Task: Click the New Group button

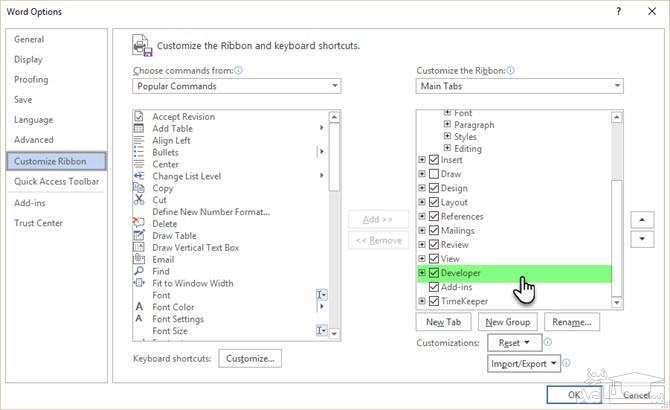Action: (507, 322)
